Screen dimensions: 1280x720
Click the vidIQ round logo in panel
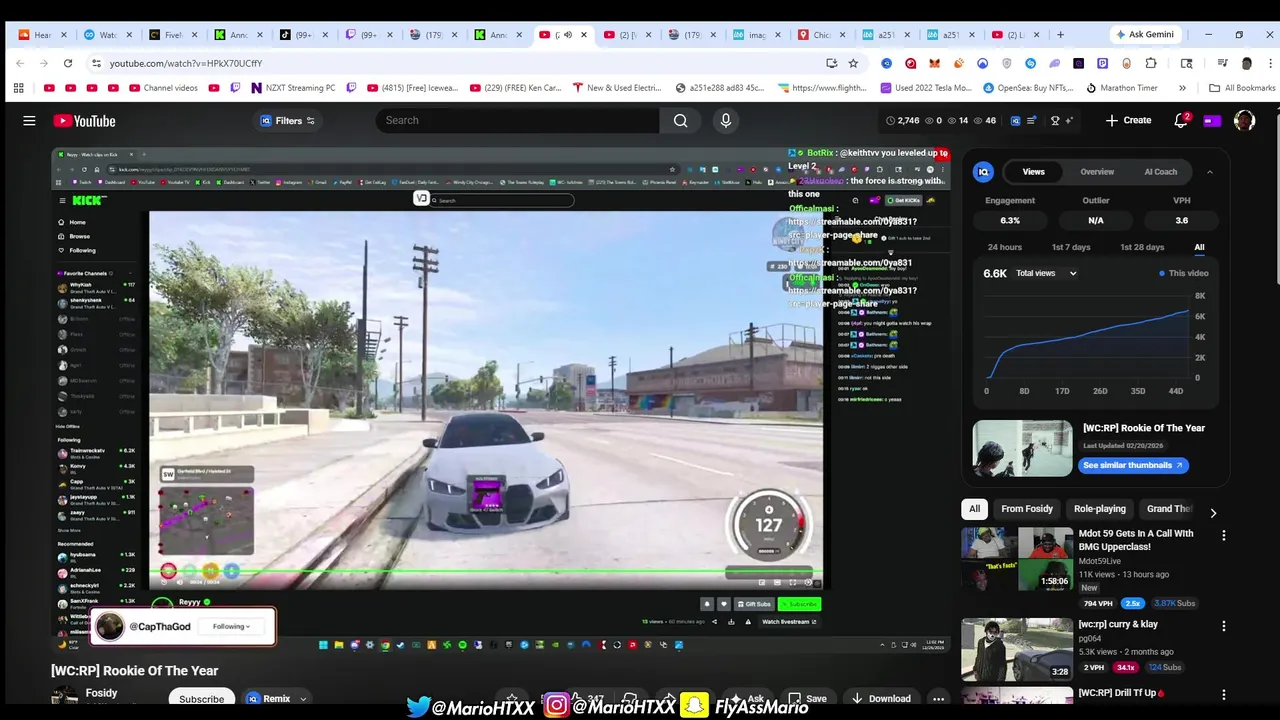click(984, 172)
